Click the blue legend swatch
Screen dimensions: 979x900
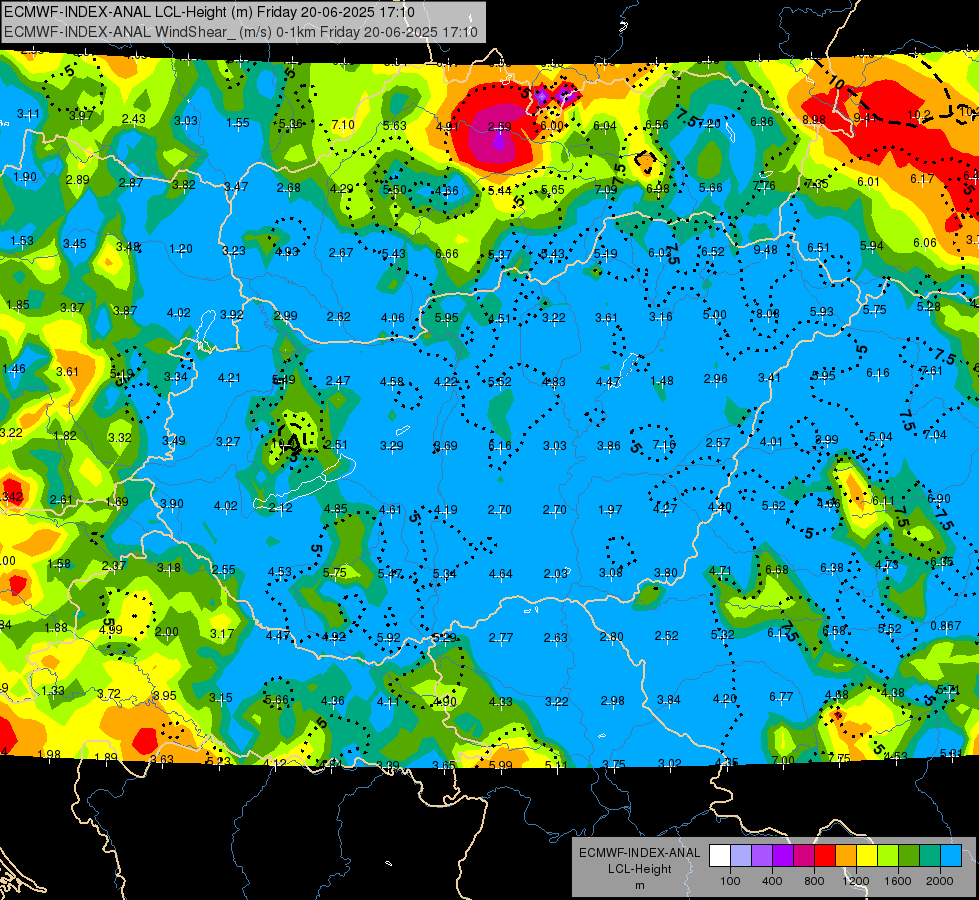950,856
